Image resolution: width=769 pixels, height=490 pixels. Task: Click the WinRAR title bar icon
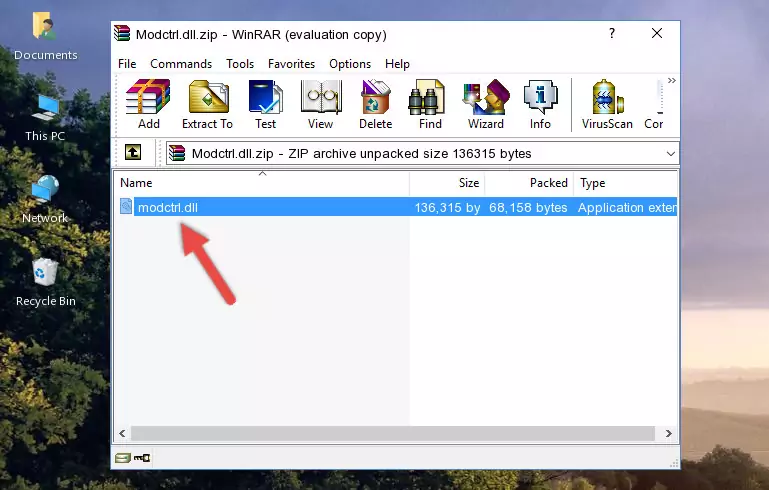(x=122, y=33)
